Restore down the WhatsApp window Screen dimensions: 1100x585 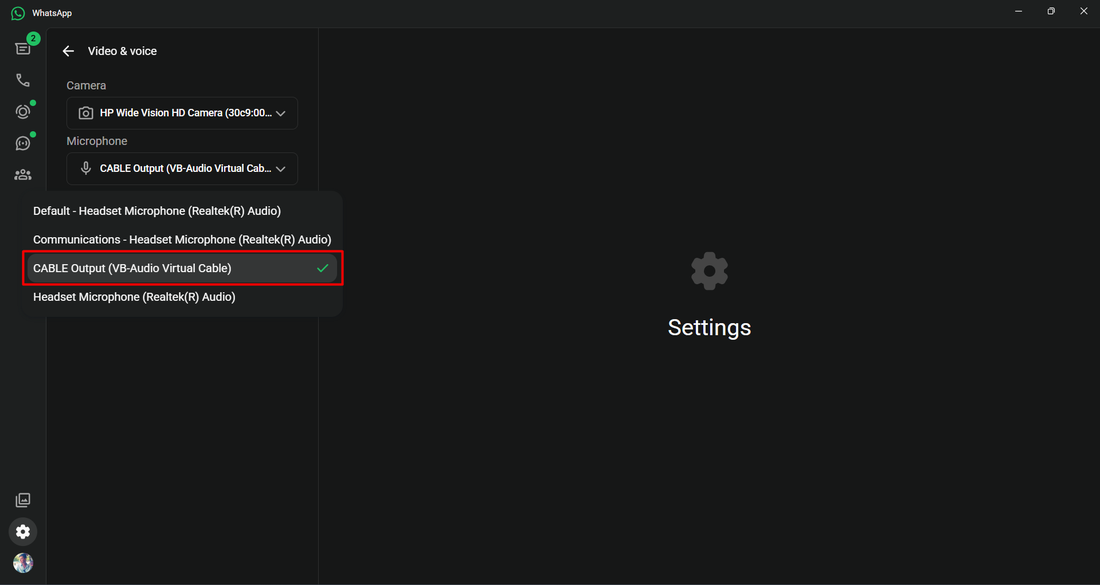coord(1051,11)
